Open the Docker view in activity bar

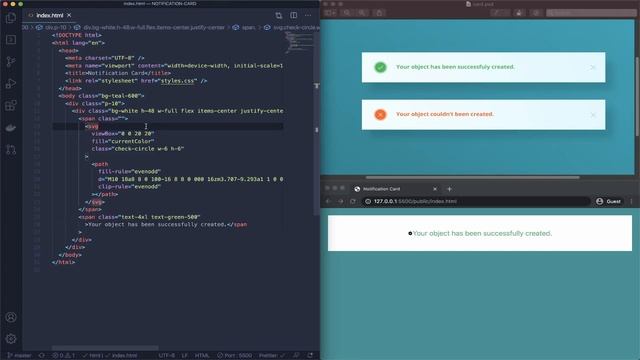(x=11, y=128)
